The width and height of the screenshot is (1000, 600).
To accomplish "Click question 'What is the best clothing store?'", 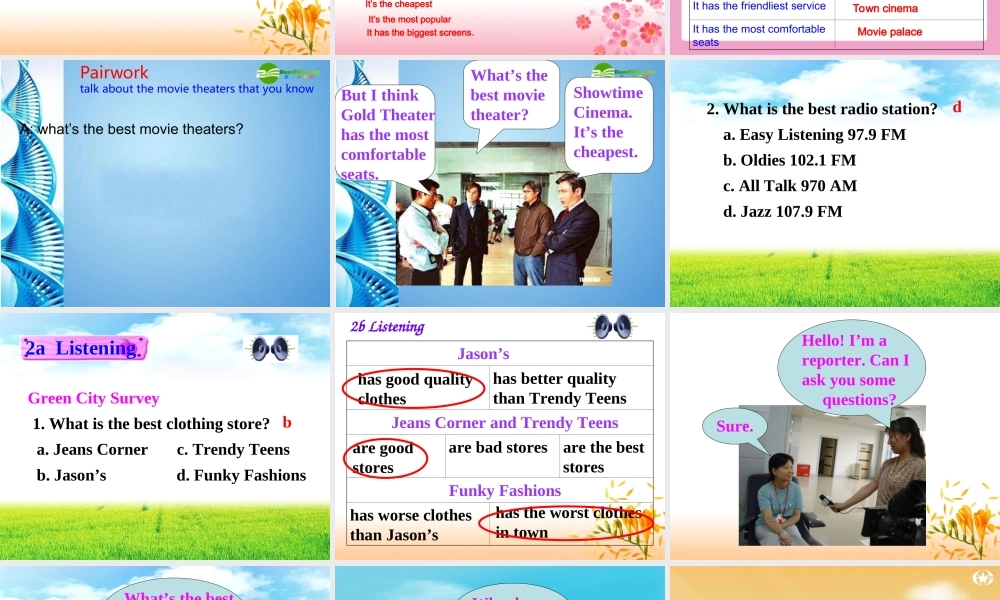I will tap(152, 424).
